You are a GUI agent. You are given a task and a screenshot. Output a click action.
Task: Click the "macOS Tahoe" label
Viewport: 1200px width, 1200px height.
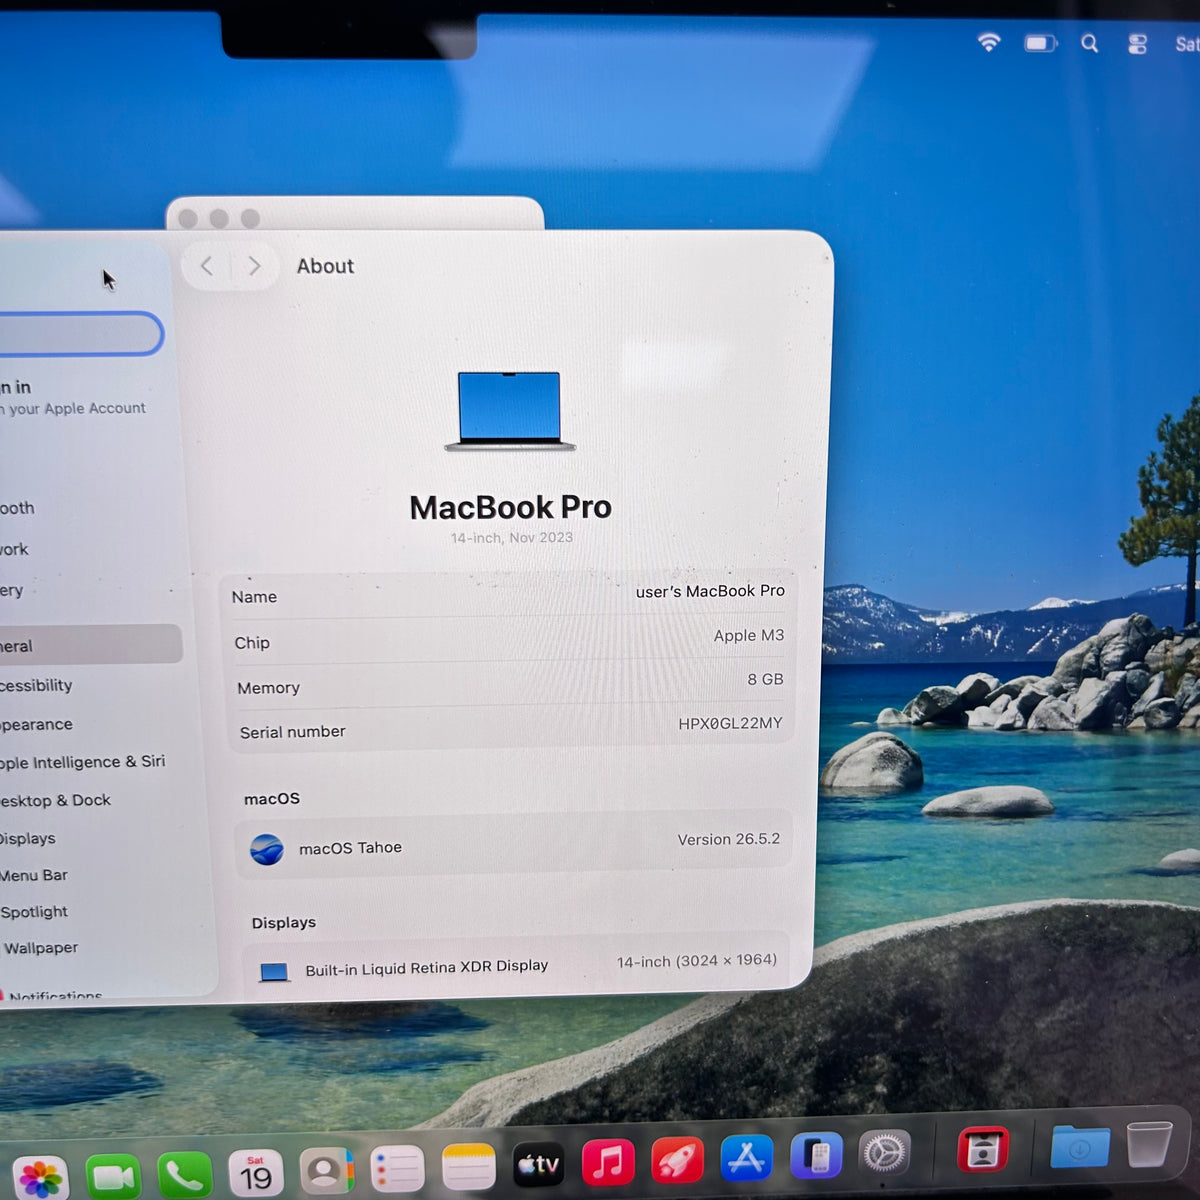click(350, 848)
